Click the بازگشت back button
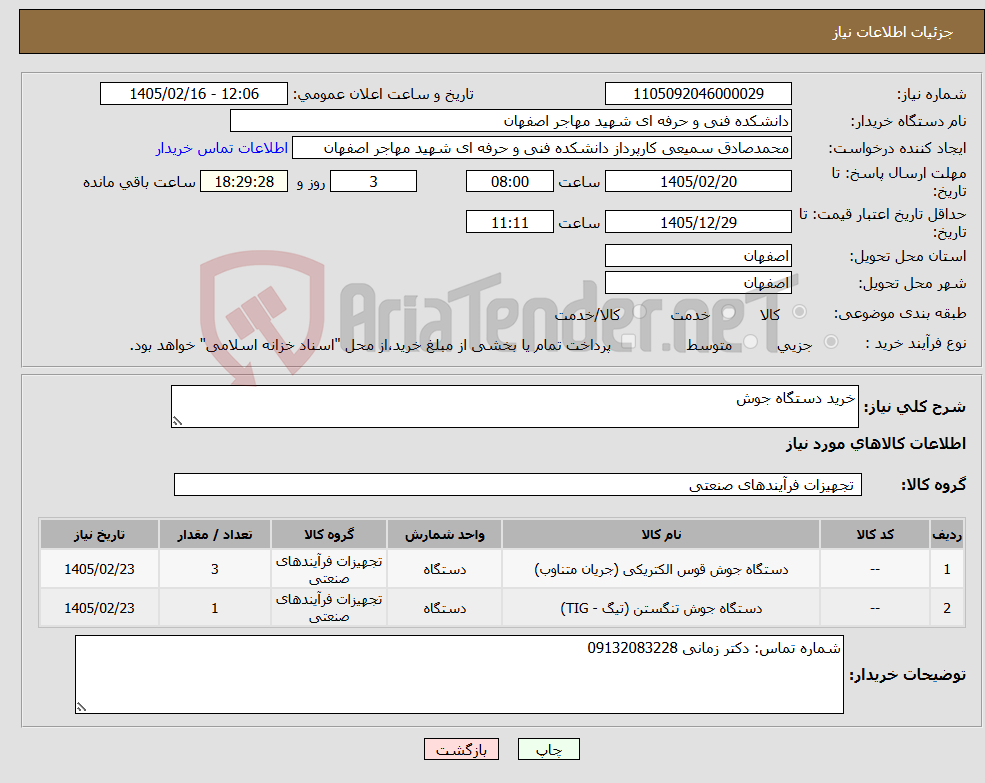 point(461,749)
